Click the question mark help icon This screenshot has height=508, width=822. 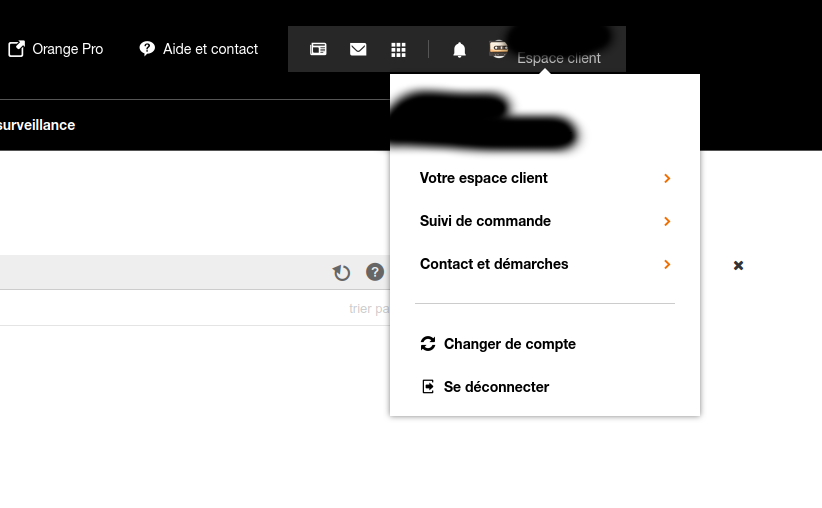(x=375, y=272)
